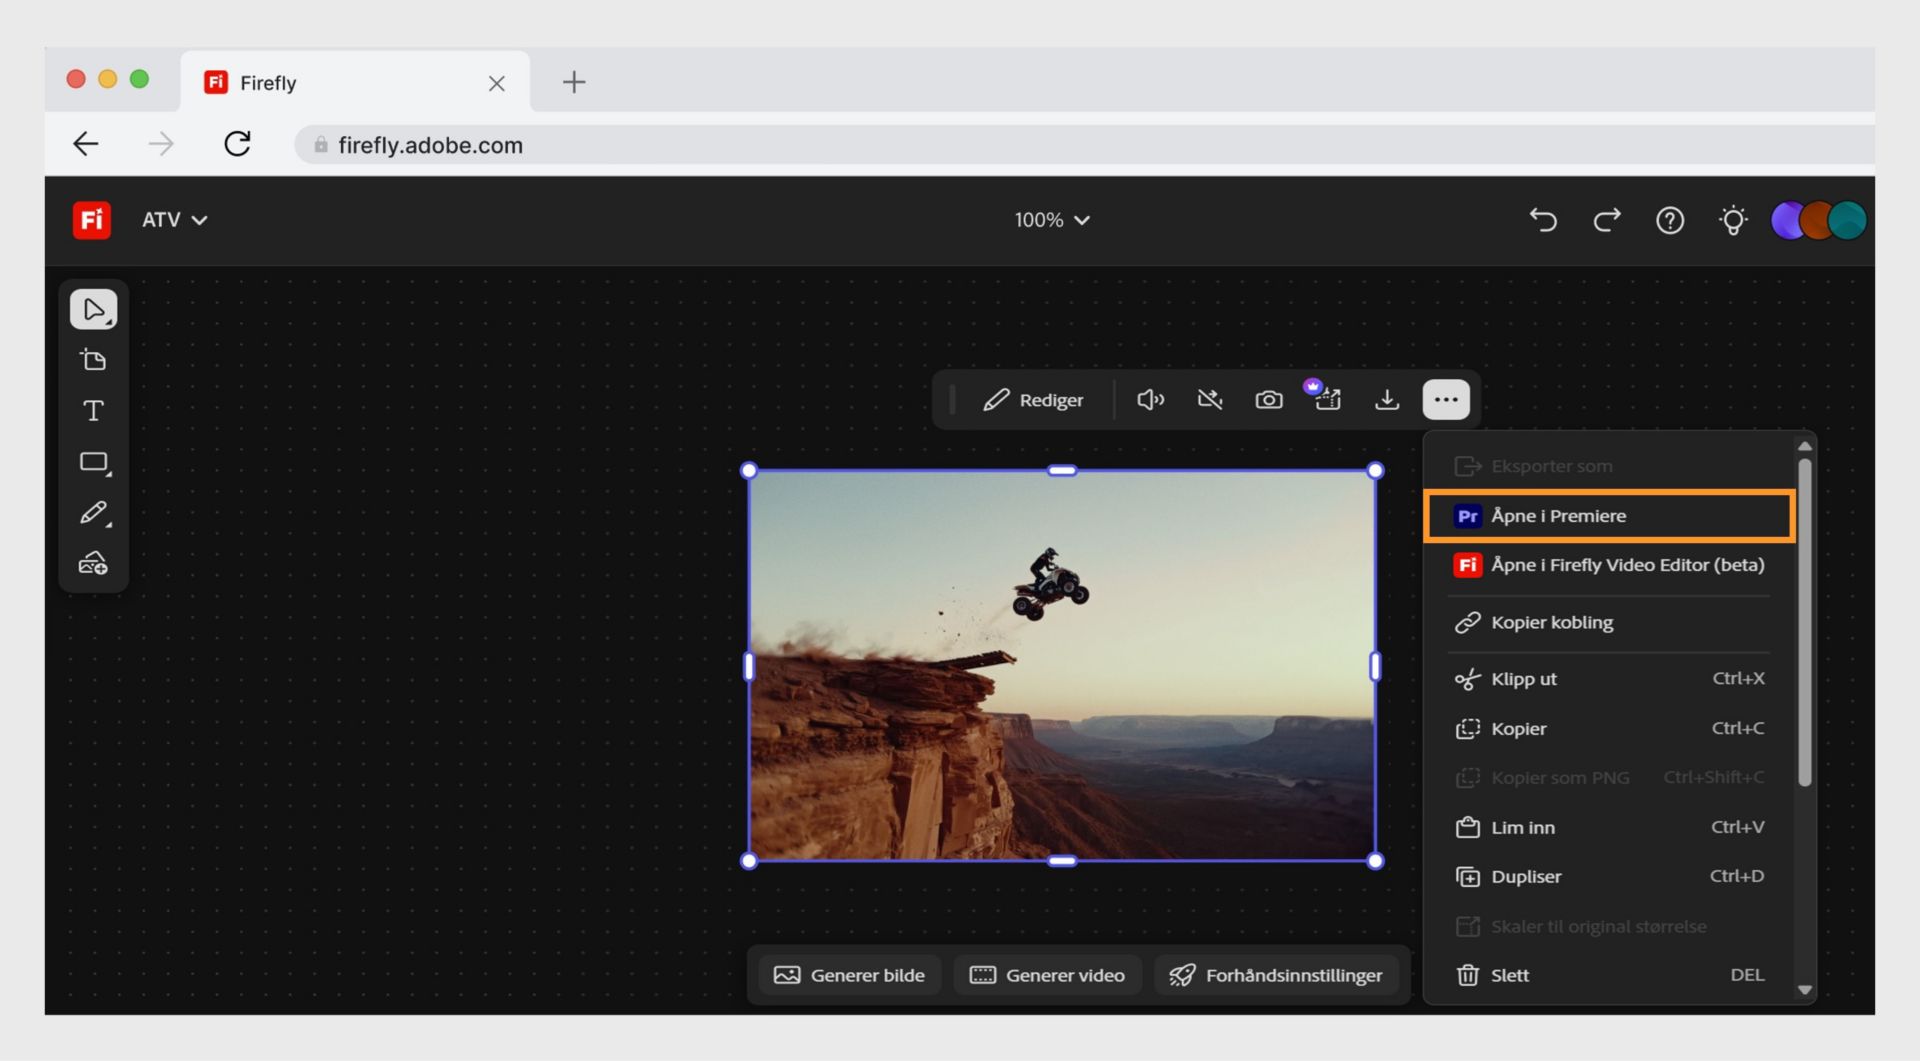Select the Text tool
Screen dimensions: 1920x1061
[93, 410]
